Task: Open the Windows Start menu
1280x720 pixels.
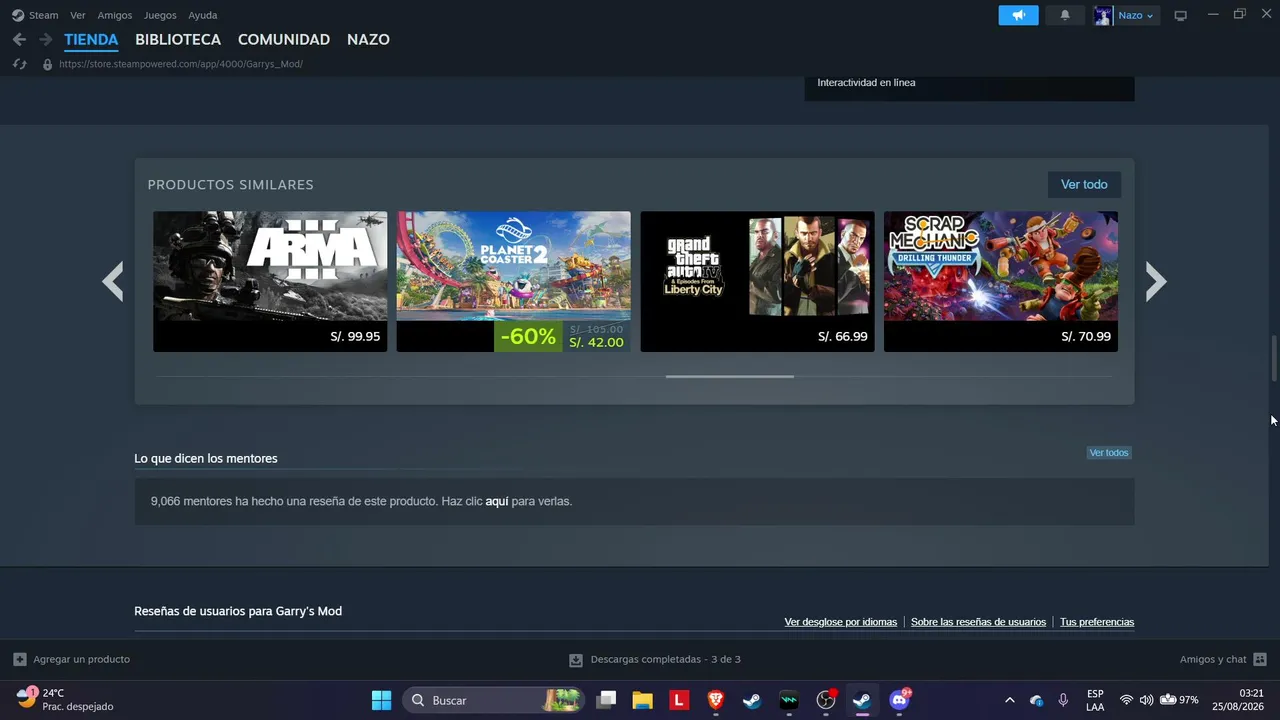Action: coord(382,700)
